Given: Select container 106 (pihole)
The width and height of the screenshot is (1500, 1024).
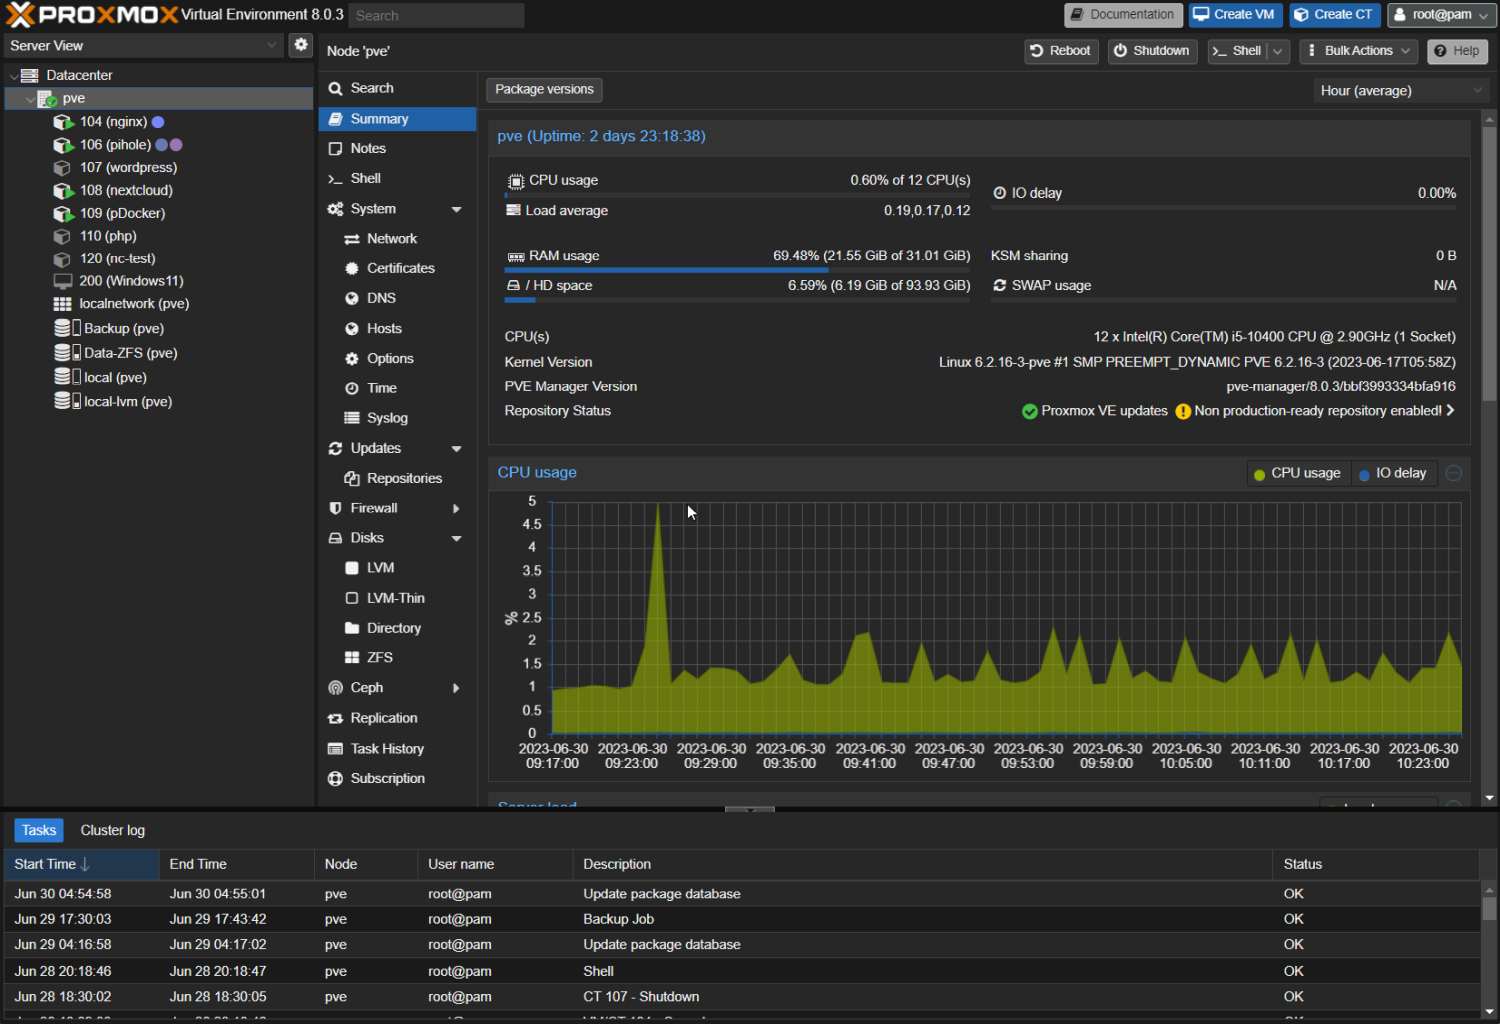Looking at the screenshot, I should coord(116,145).
